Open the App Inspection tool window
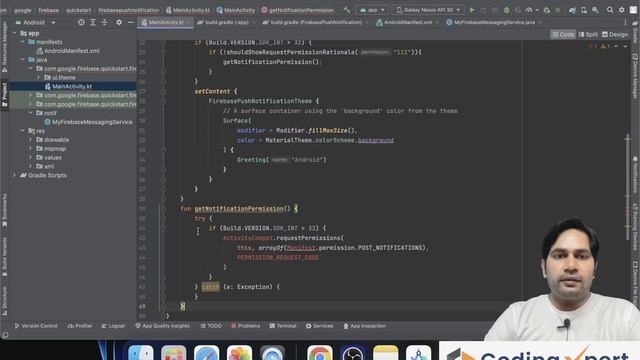This screenshot has height=360, width=640. point(364,326)
